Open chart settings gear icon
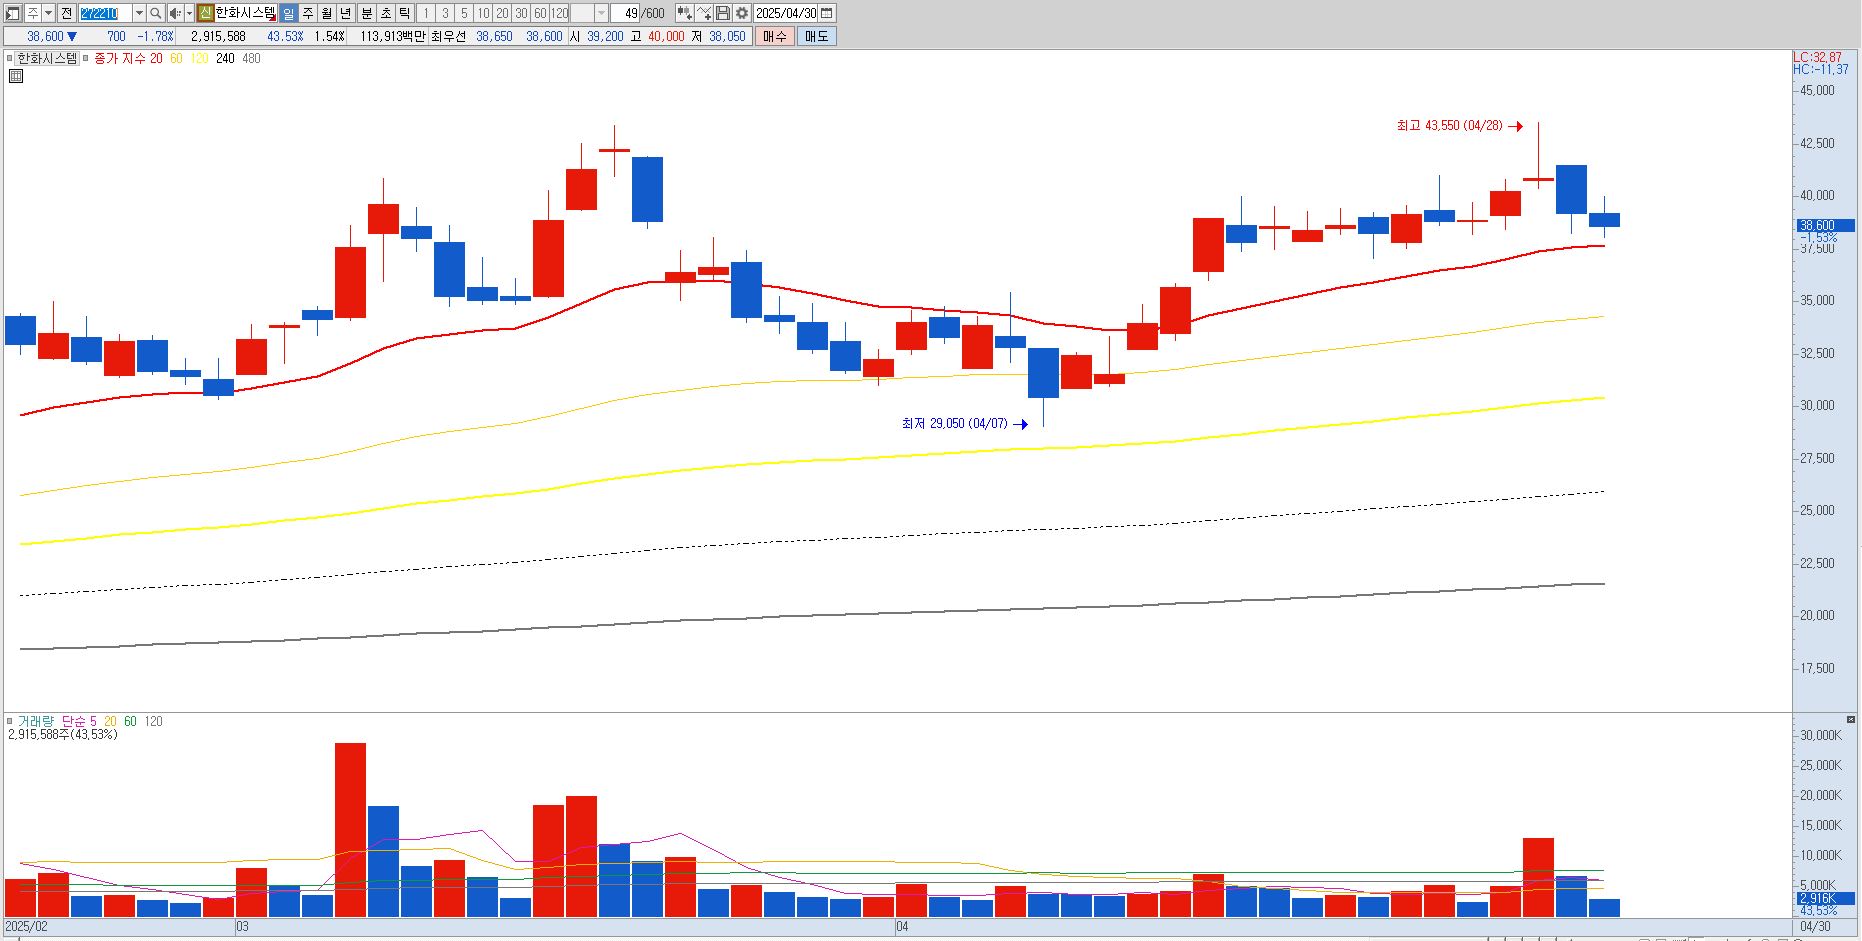 point(742,13)
